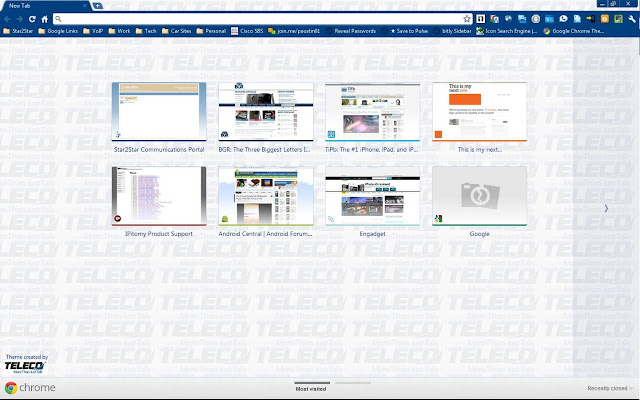Go to the Home page icon
This screenshot has height=400, width=640.
coord(44,19)
